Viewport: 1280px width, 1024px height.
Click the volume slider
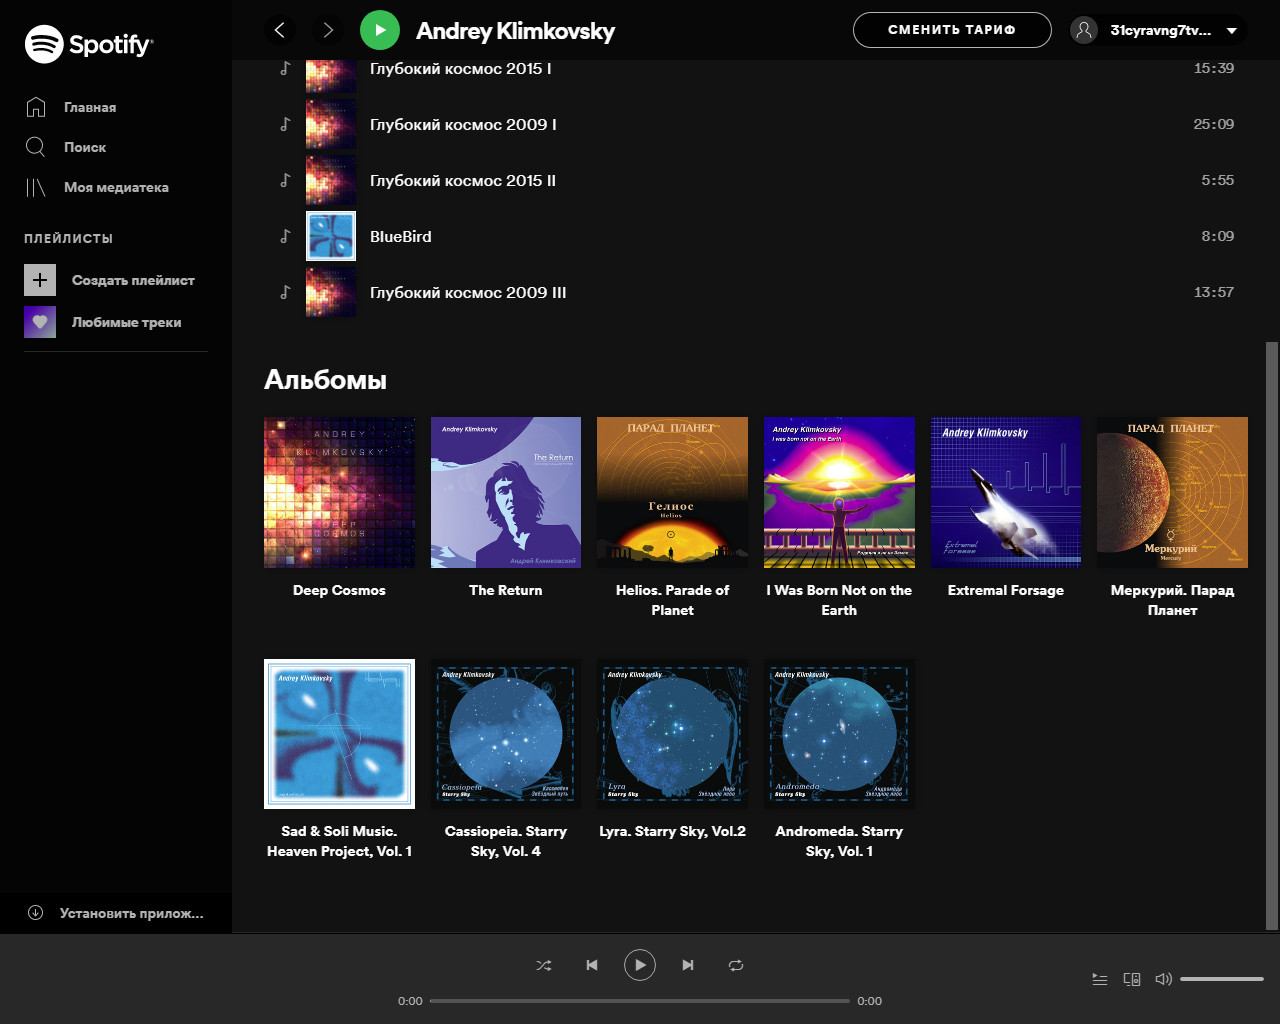pyautogui.click(x=1222, y=979)
